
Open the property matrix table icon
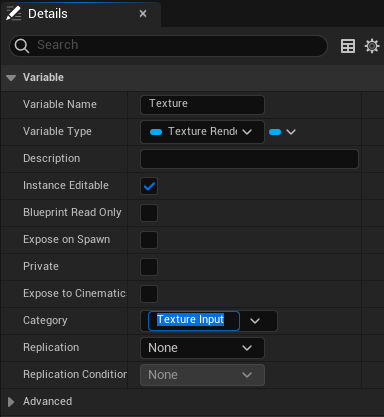pyautogui.click(x=348, y=46)
